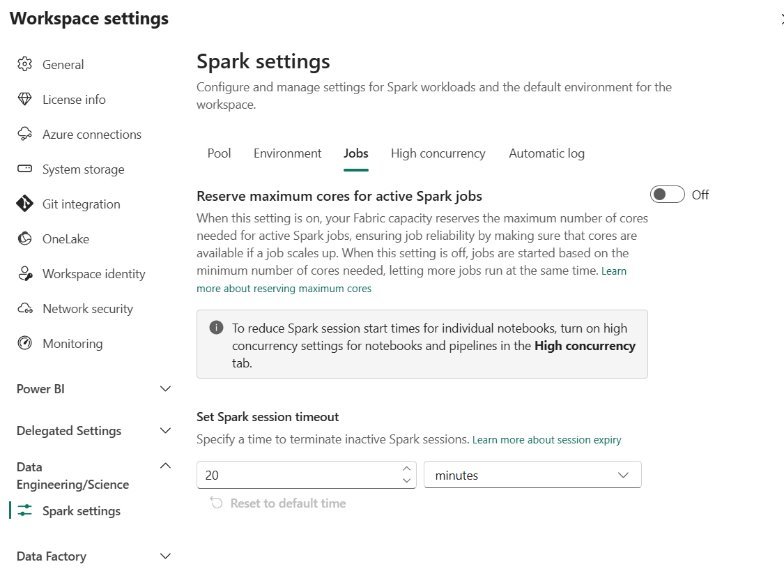Click the session timeout value field

300,475
